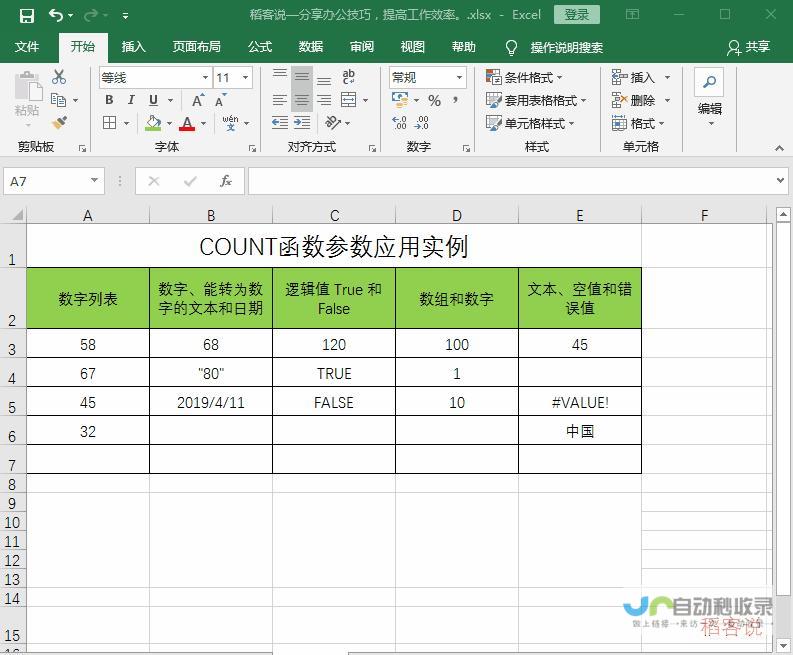Open the number format dropdown 常规

(x=459, y=77)
